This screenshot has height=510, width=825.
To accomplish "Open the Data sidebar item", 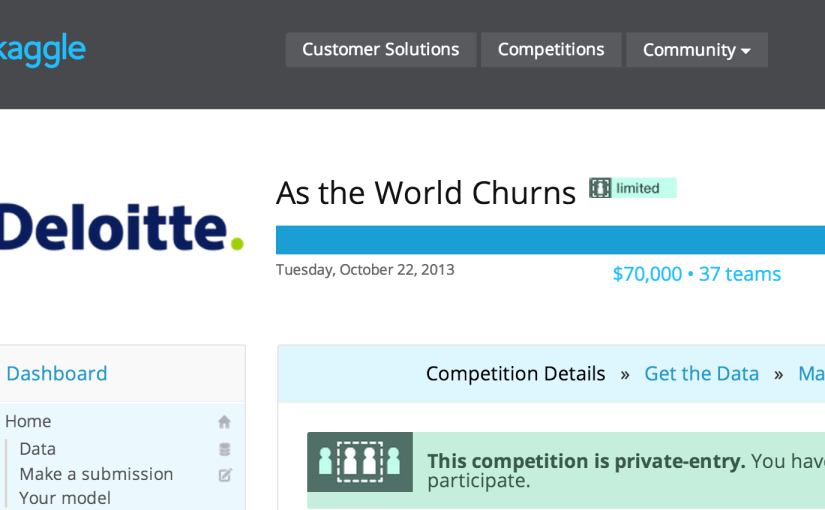I will tap(37, 449).
